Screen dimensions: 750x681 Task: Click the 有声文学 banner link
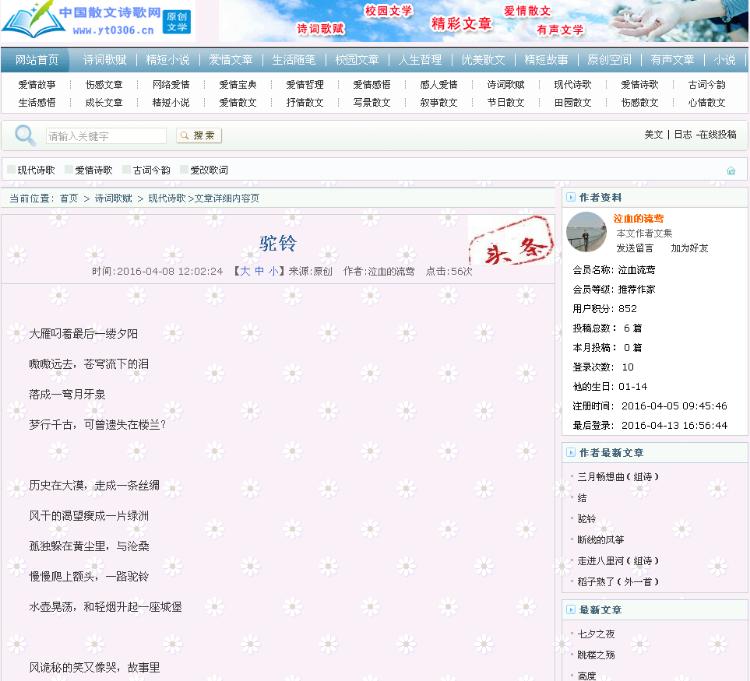560,30
